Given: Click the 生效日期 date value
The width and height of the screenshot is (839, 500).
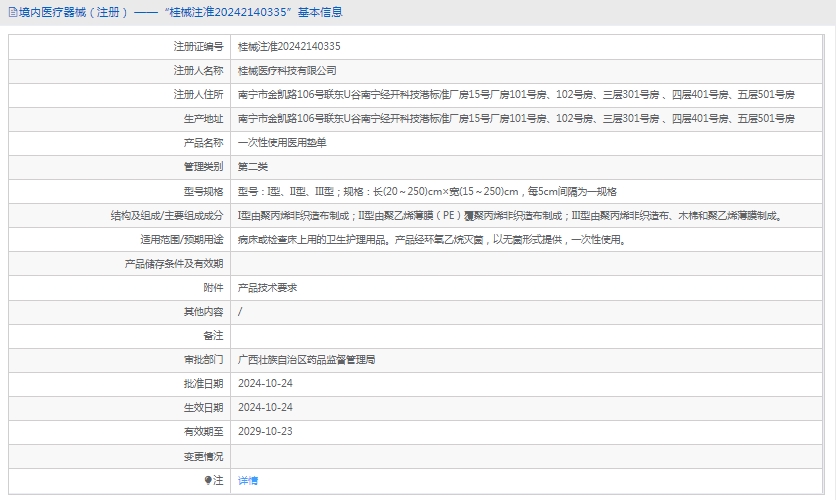Looking at the screenshot, I should (265, 408).
